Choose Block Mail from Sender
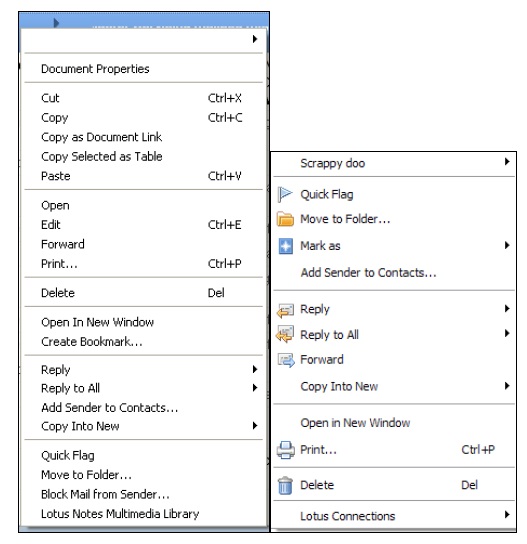The width and height of the screenshot is (527, 544). [x=105, y=494]
